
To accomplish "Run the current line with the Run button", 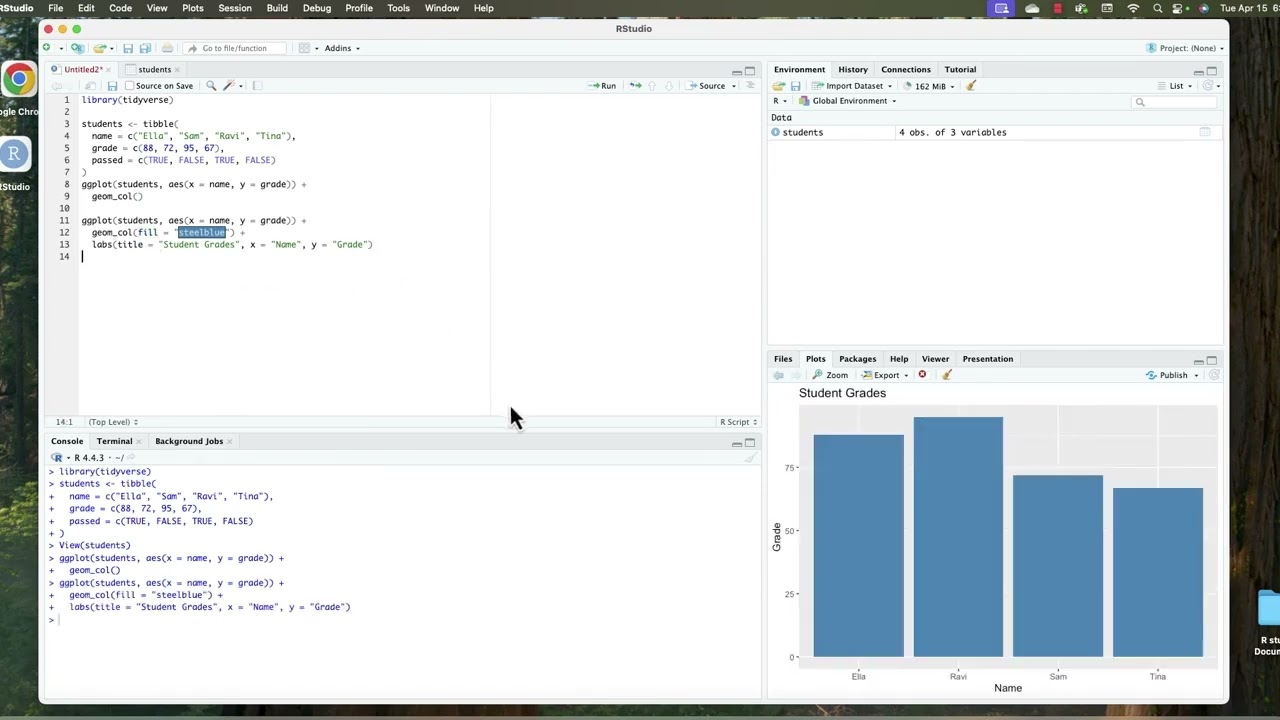I will click(602, 86).
